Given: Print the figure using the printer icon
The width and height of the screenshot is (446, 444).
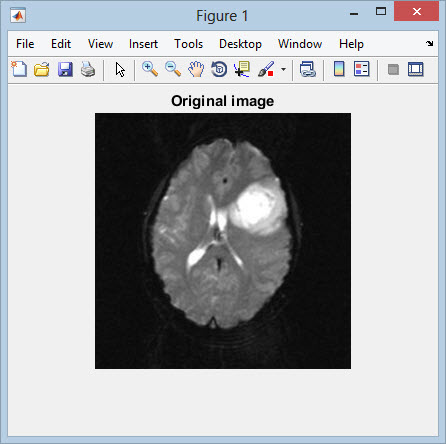Looking at the screenshot, I should coord(88,69).
